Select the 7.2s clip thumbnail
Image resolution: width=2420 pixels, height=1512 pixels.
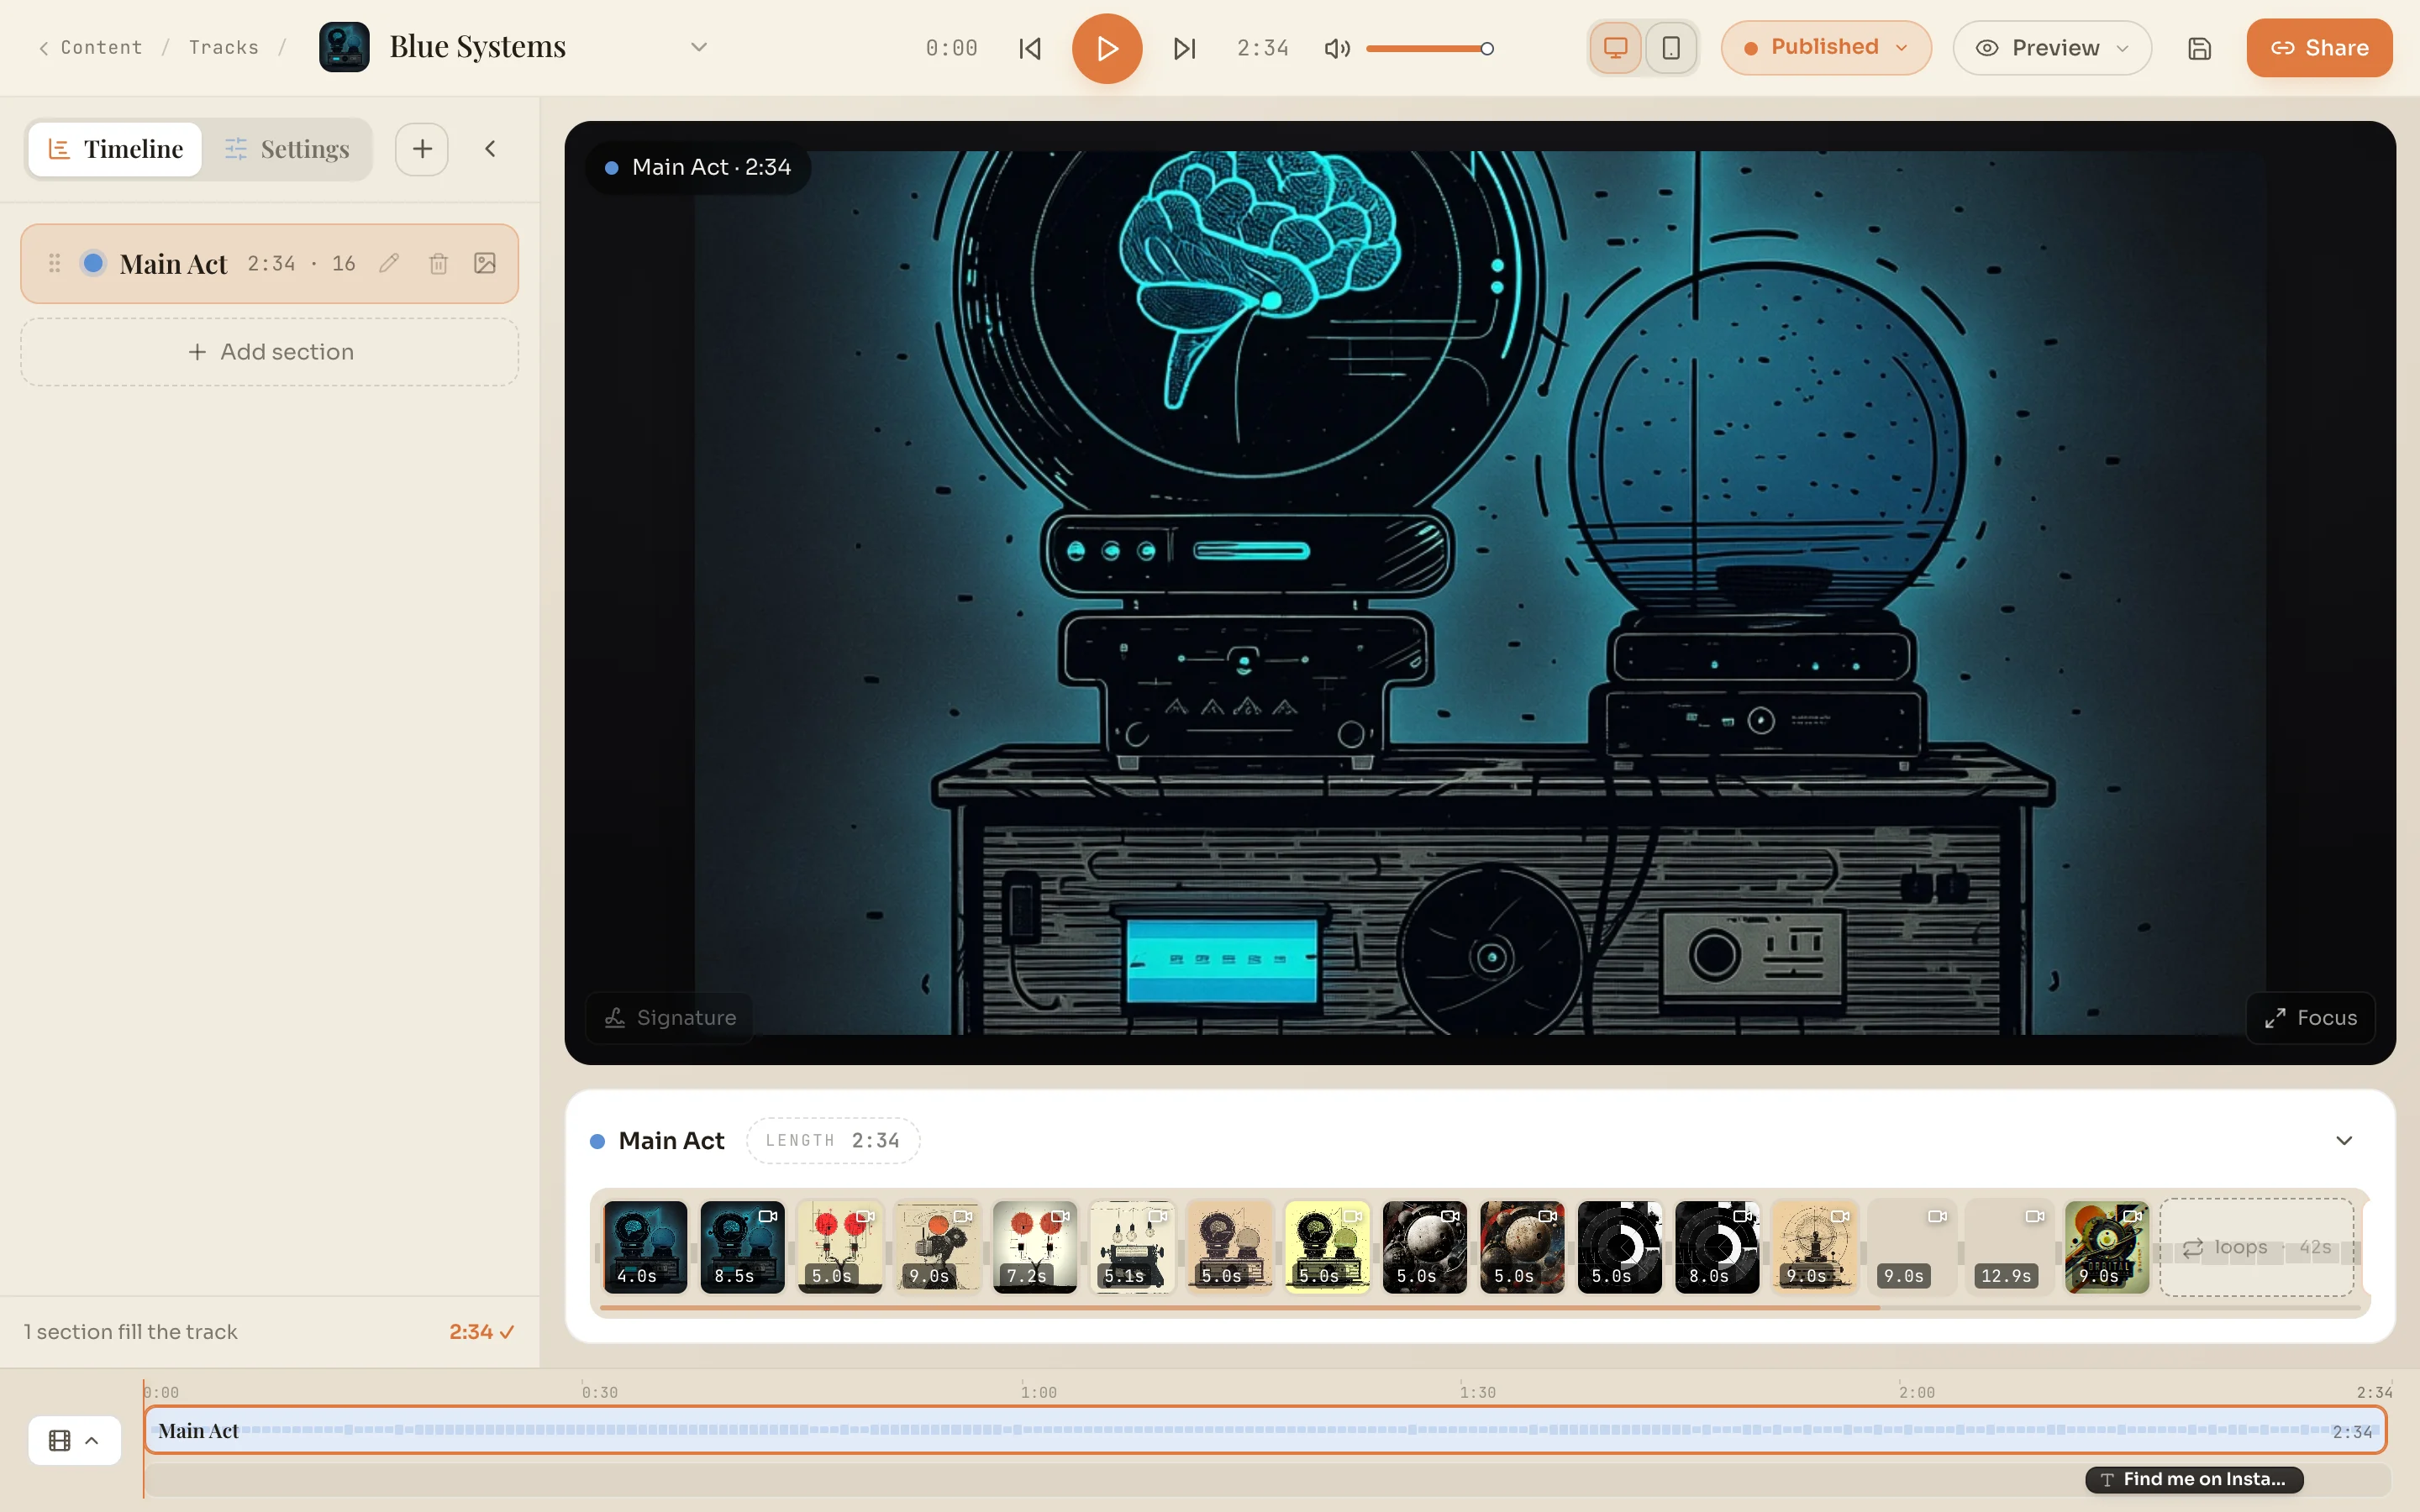[1035, 1247]
